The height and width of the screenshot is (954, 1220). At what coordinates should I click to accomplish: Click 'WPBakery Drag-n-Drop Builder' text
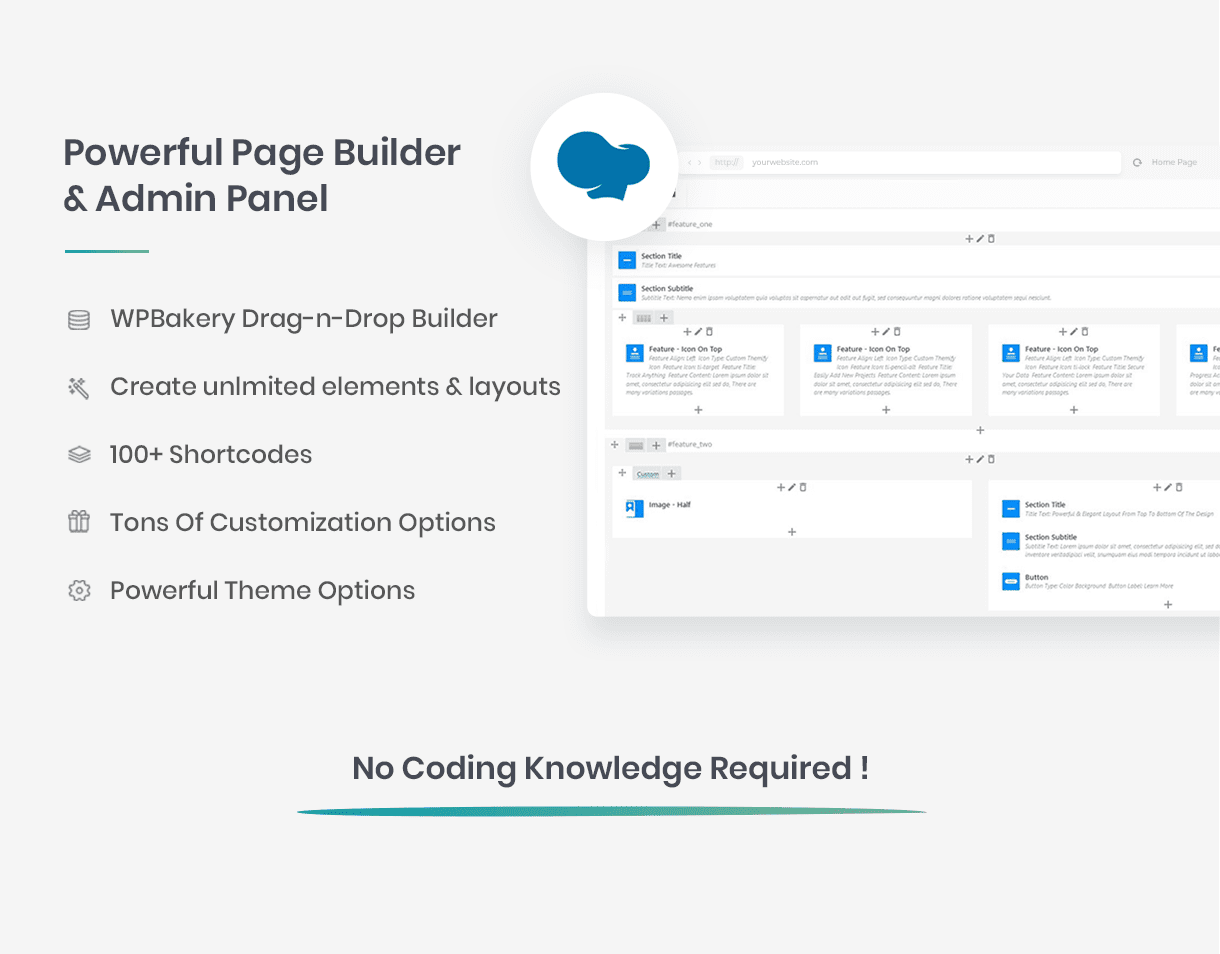pos(304,319)
